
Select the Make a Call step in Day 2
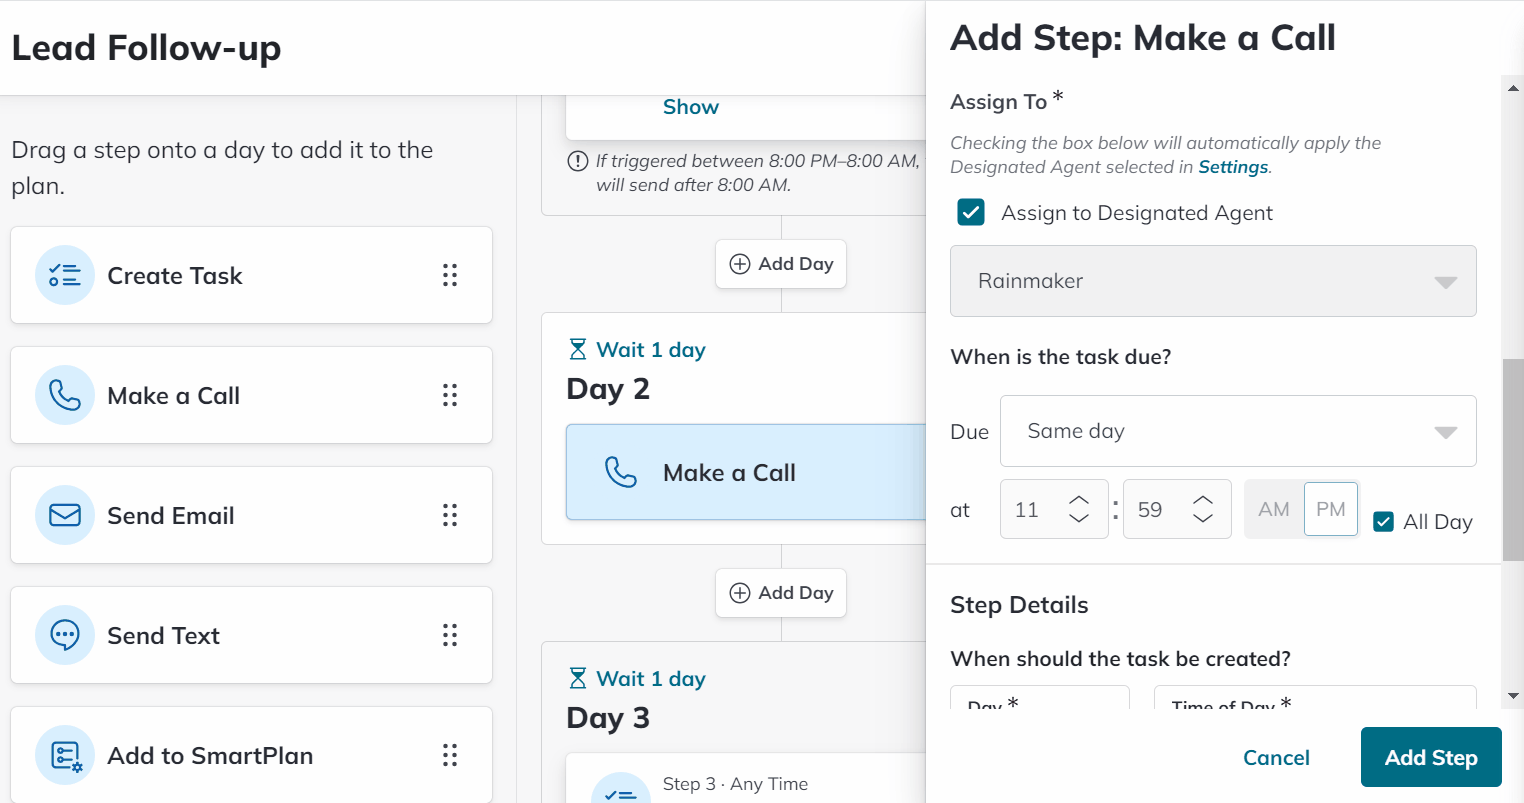[746, 472]
